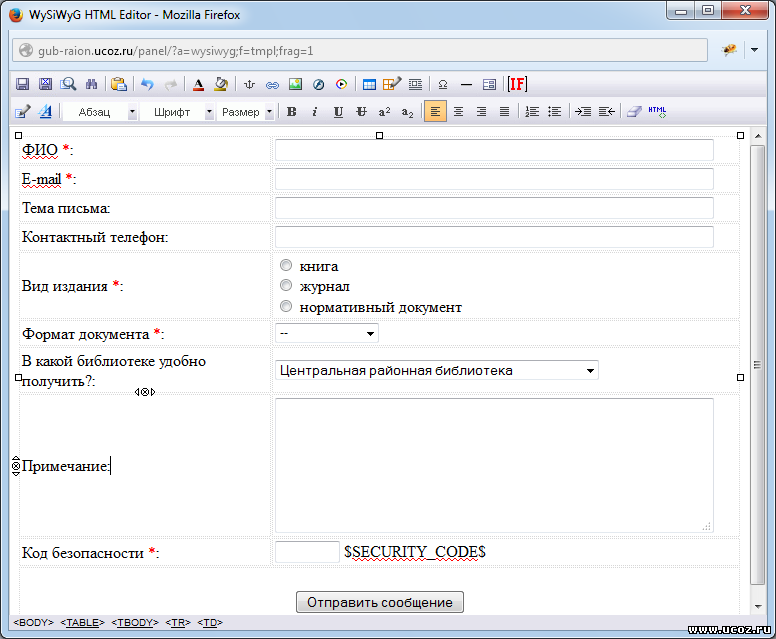The height and width of the screenshot is (639, 776).
Task: Toggle Bold formatting
Action: 291,112
